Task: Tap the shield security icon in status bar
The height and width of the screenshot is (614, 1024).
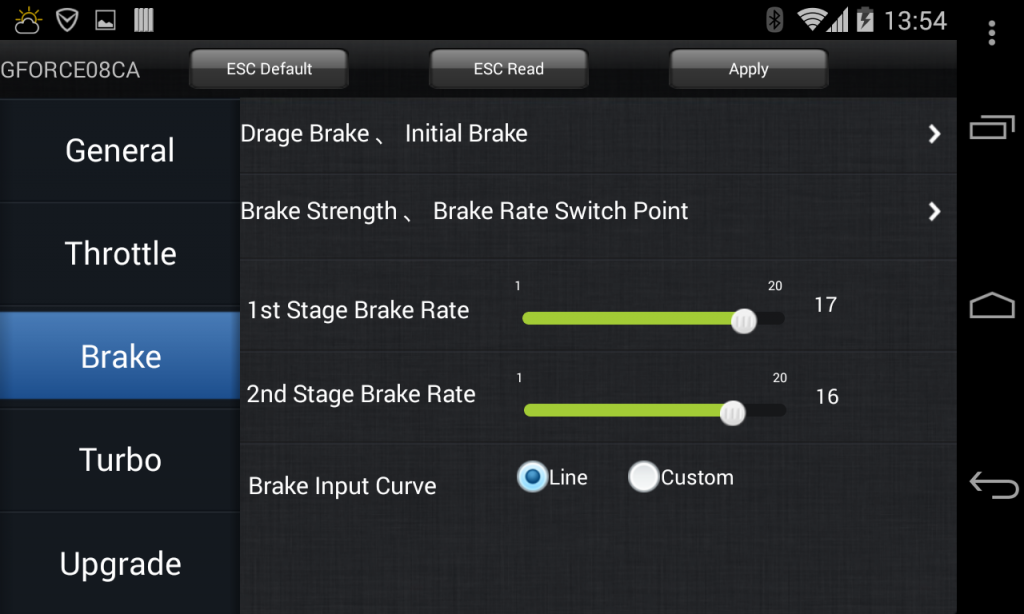Action: pos(67,20)
